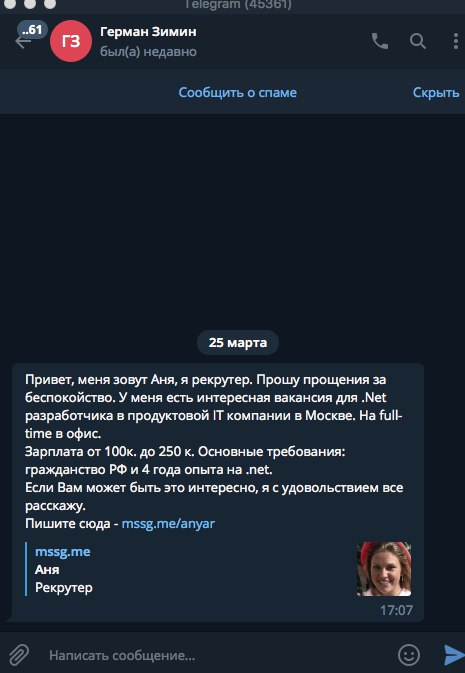Go back using the arrow icon

pyautogui.click(x=22, y=42)
